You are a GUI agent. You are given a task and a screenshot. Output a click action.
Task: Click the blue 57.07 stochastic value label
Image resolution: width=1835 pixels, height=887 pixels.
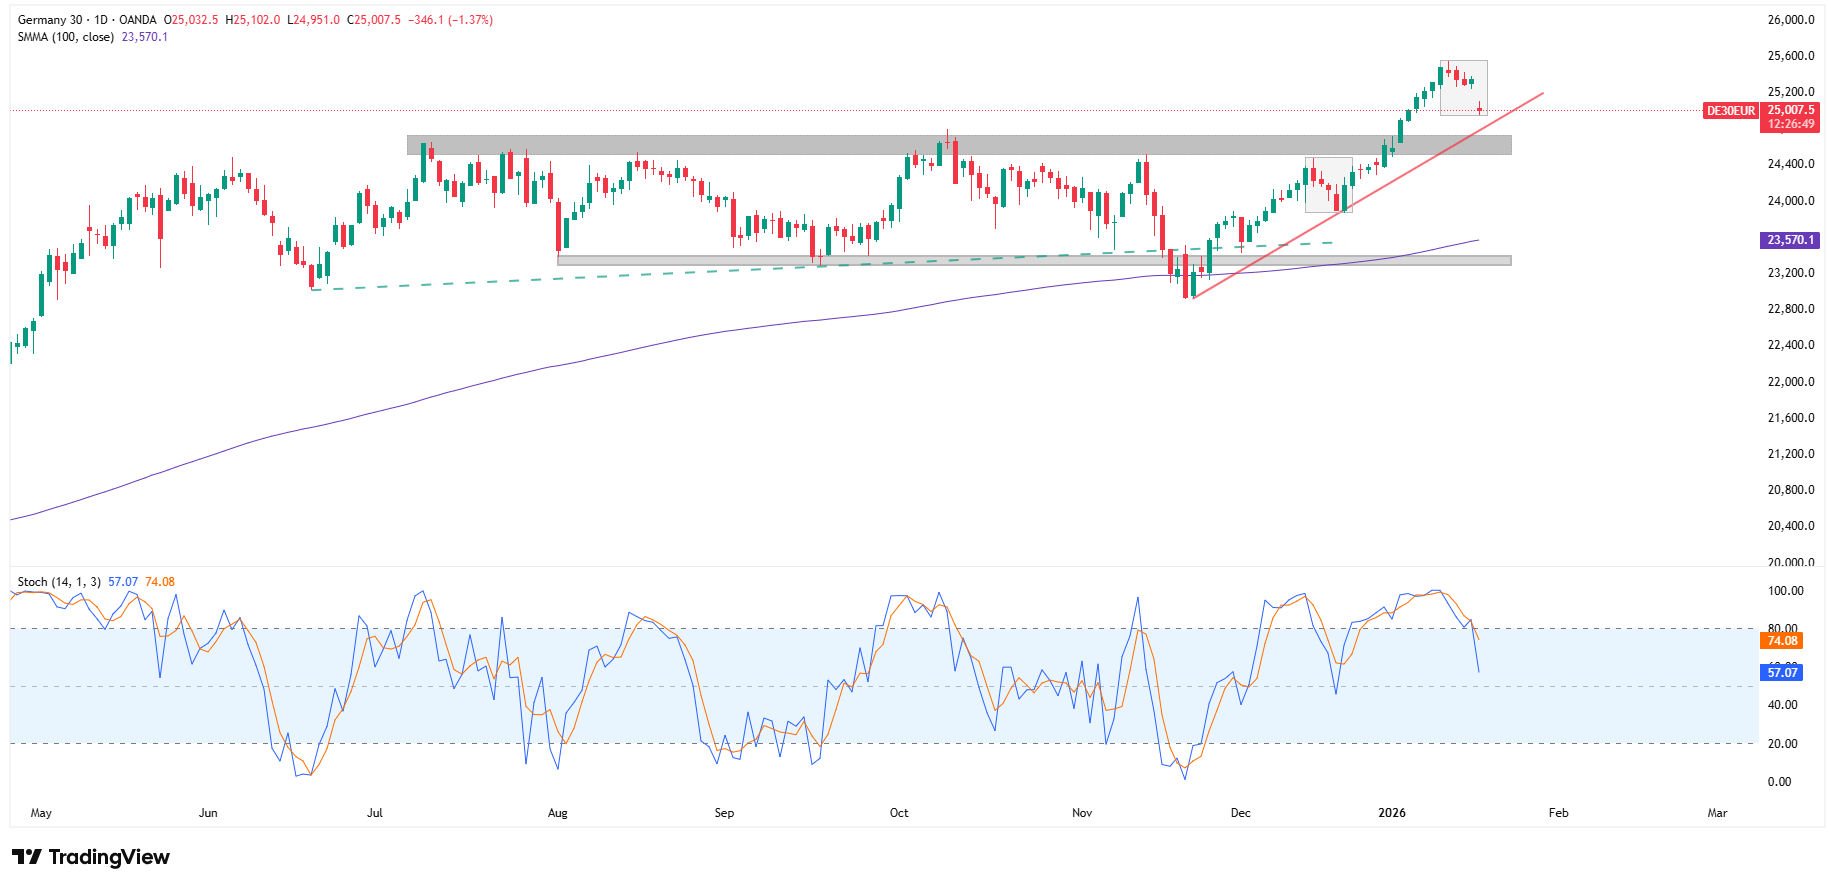point(1782,673)
